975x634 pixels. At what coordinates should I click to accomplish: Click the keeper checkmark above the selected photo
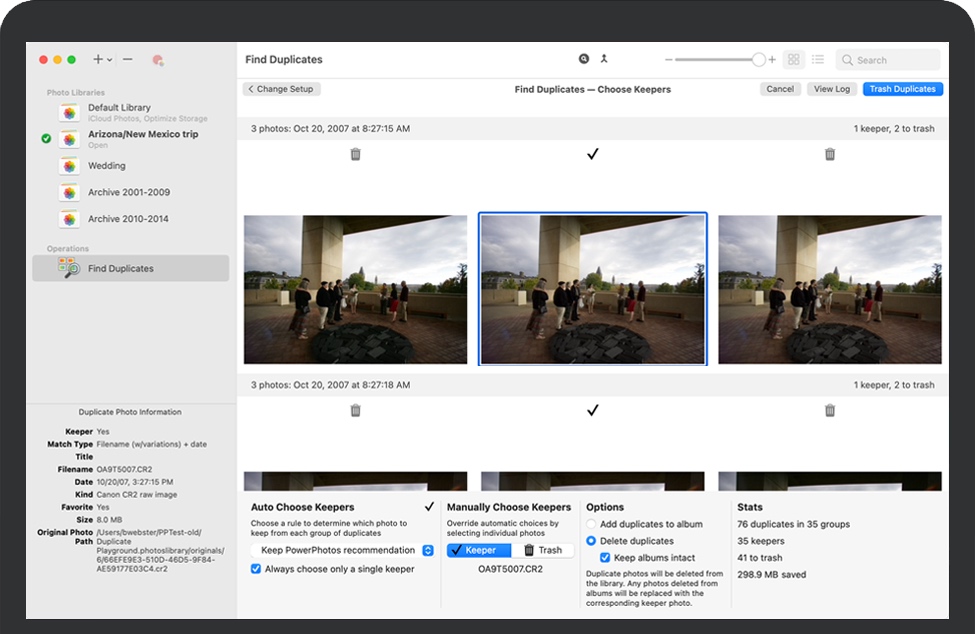(x=592, y=154)
